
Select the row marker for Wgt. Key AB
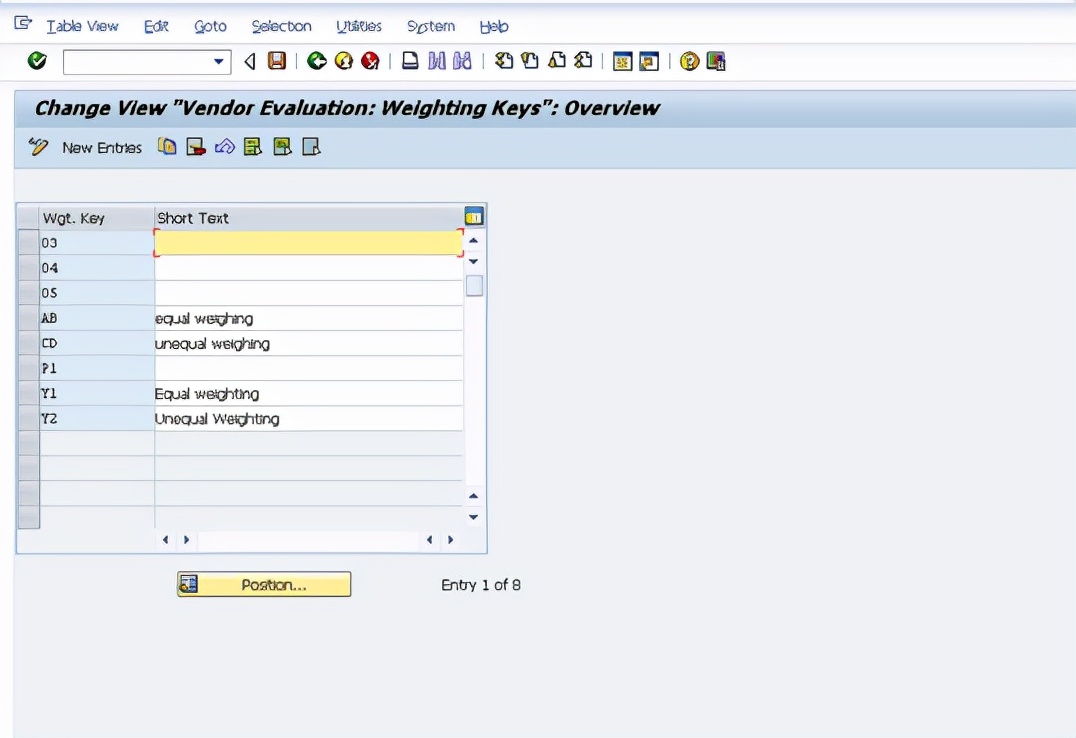[x=28, y=318]
